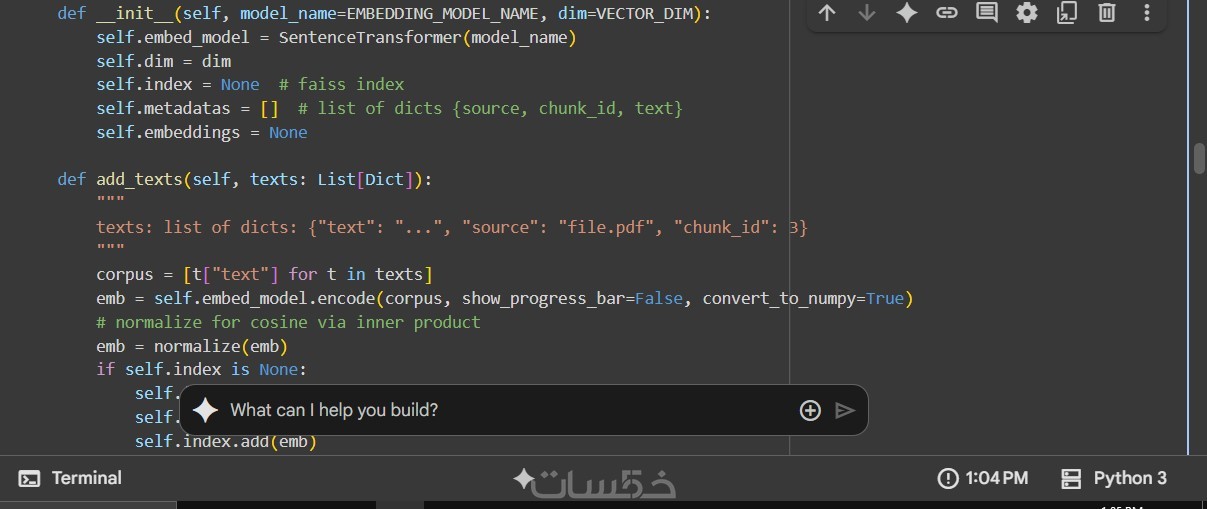Image resolution: width=1207 pixels, height=509 pixels.
Task: Send the prompt with the arrow icon
Action: tap(845, 410)
